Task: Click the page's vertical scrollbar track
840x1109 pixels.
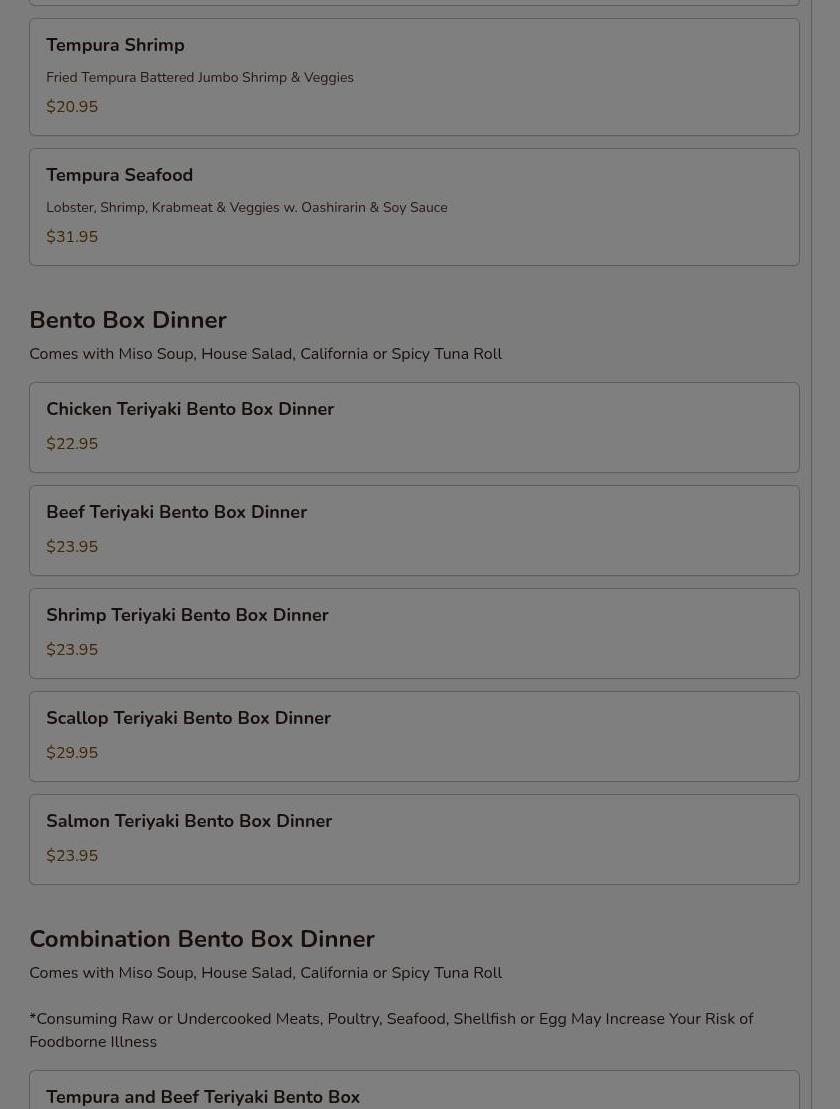Action: [x=825, y=554]
